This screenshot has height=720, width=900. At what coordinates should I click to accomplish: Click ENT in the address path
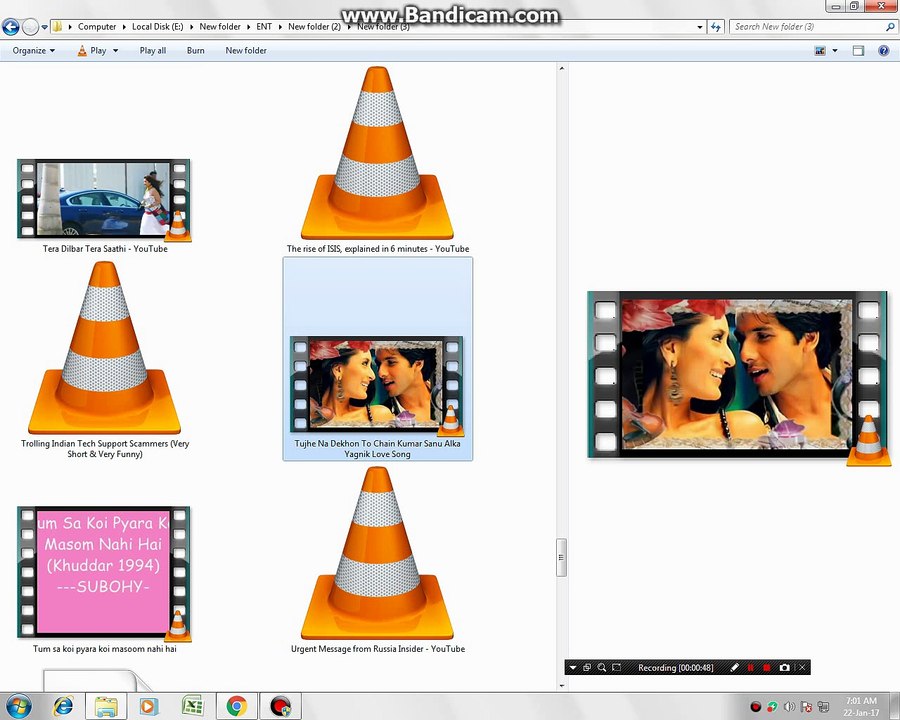tap(264, 26)
